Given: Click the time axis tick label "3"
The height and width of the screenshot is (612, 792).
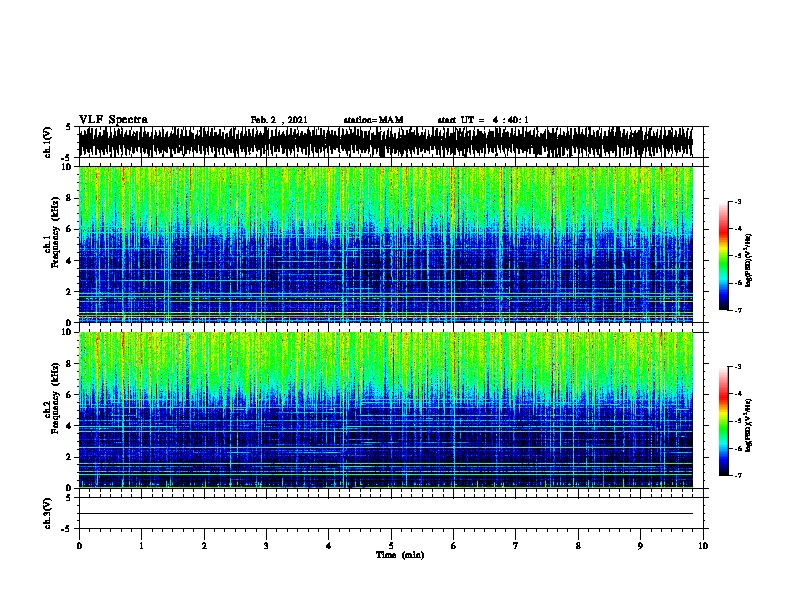Looking at the screenshot, I should pos(266,546).
